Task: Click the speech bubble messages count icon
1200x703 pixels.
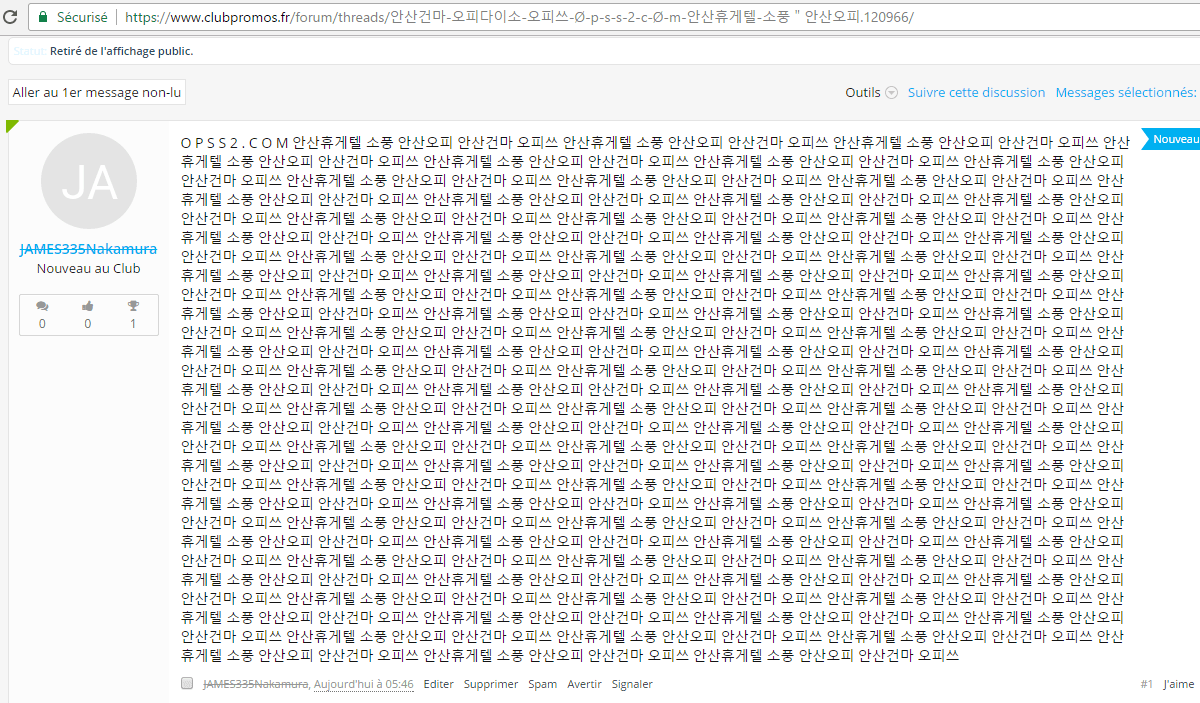Action: 42,306
